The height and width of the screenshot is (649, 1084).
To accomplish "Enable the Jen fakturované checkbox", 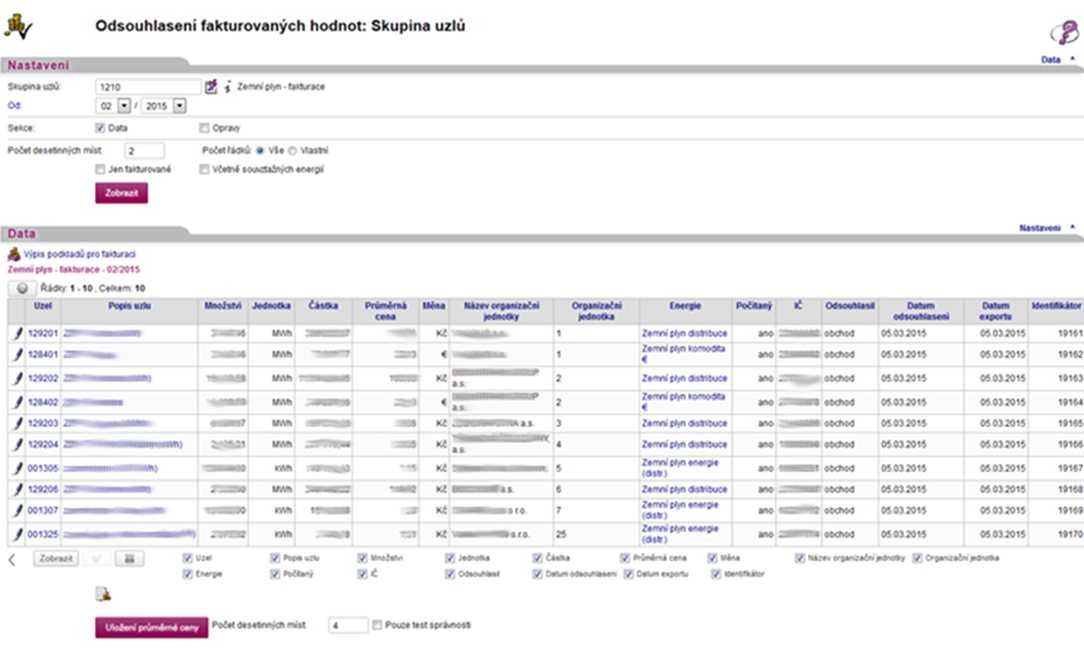I will [x=100, y=169].
